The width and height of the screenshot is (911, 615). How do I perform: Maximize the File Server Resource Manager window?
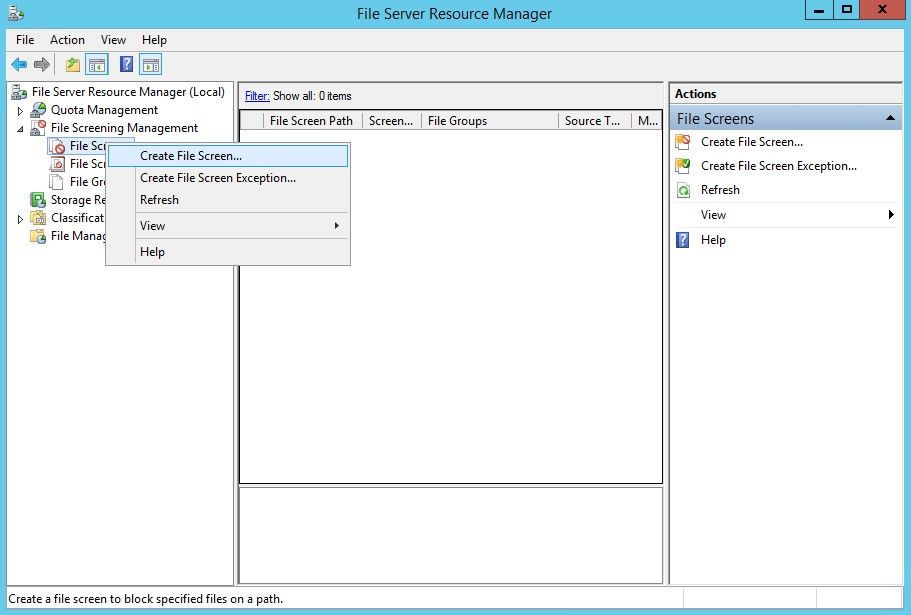point(847,10)
